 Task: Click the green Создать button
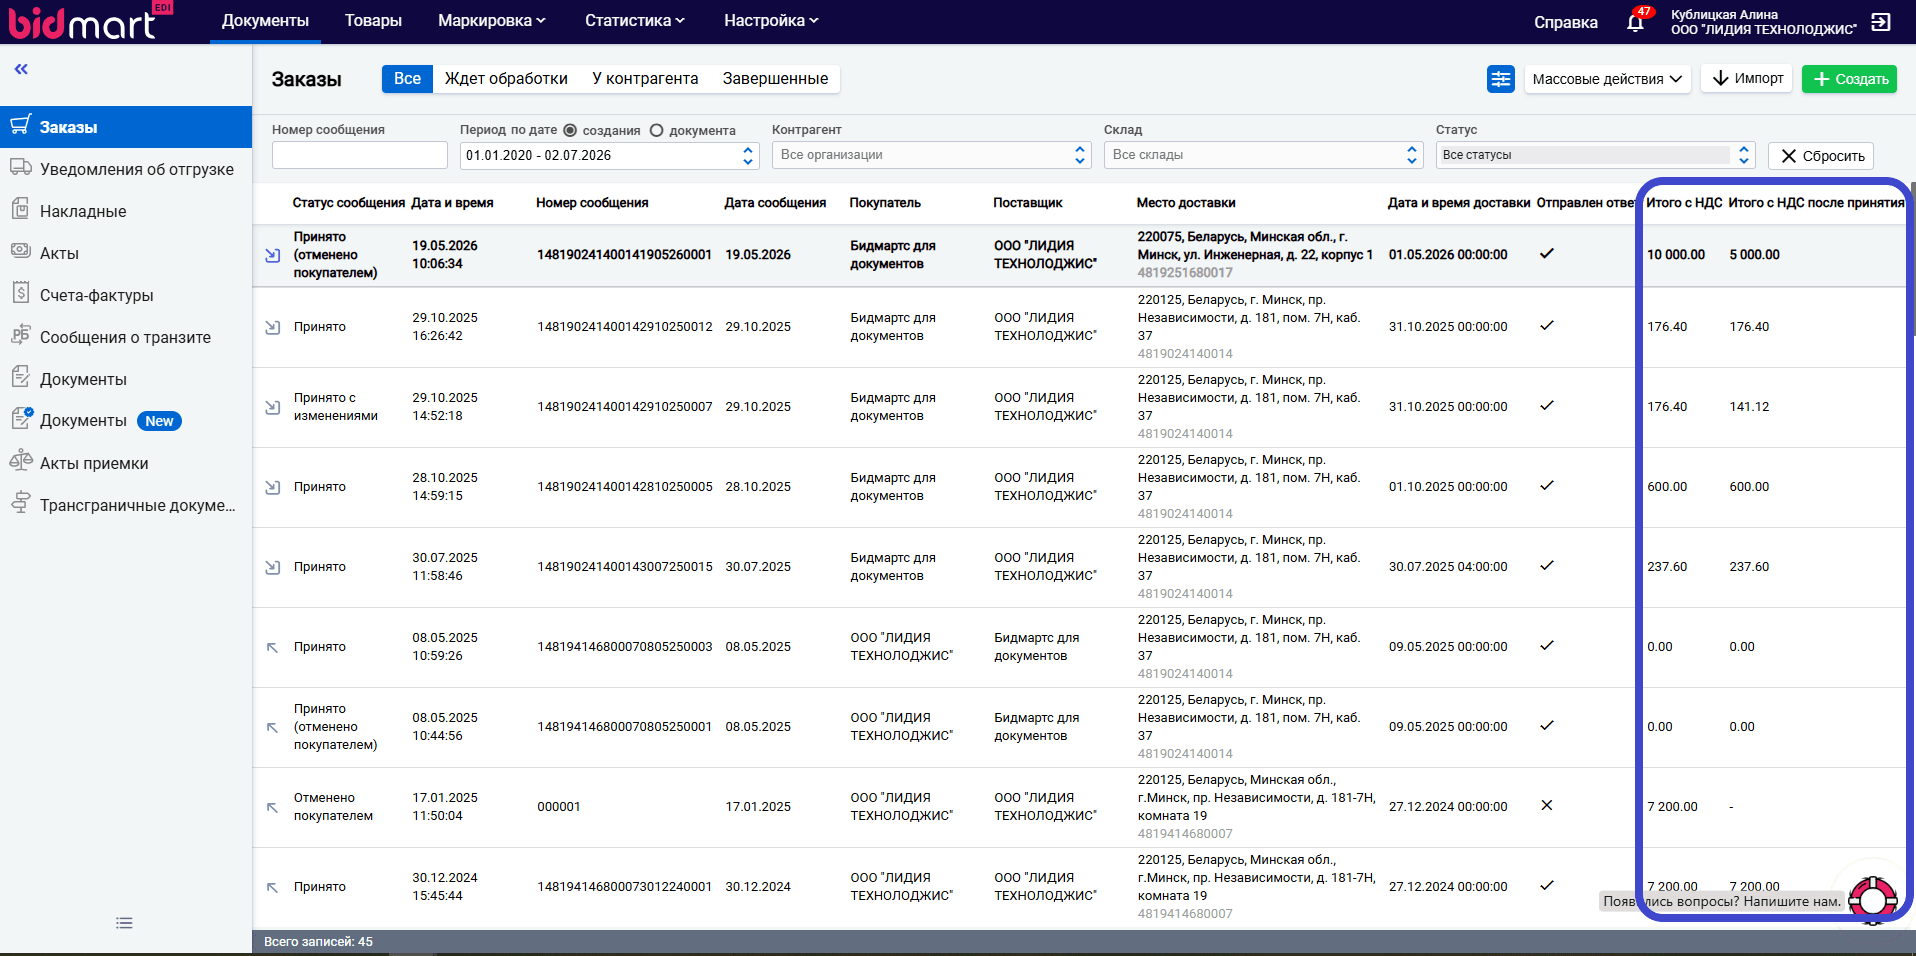pyautogui.click(x=1850, y=79)
